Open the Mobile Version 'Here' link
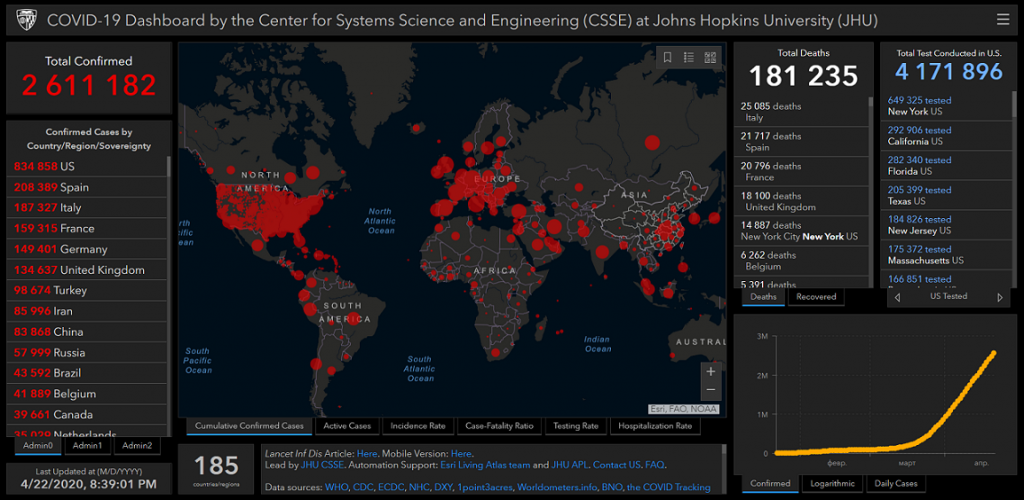The height and width of the screenshot is (500, 1024). click(x=461, y=454)
